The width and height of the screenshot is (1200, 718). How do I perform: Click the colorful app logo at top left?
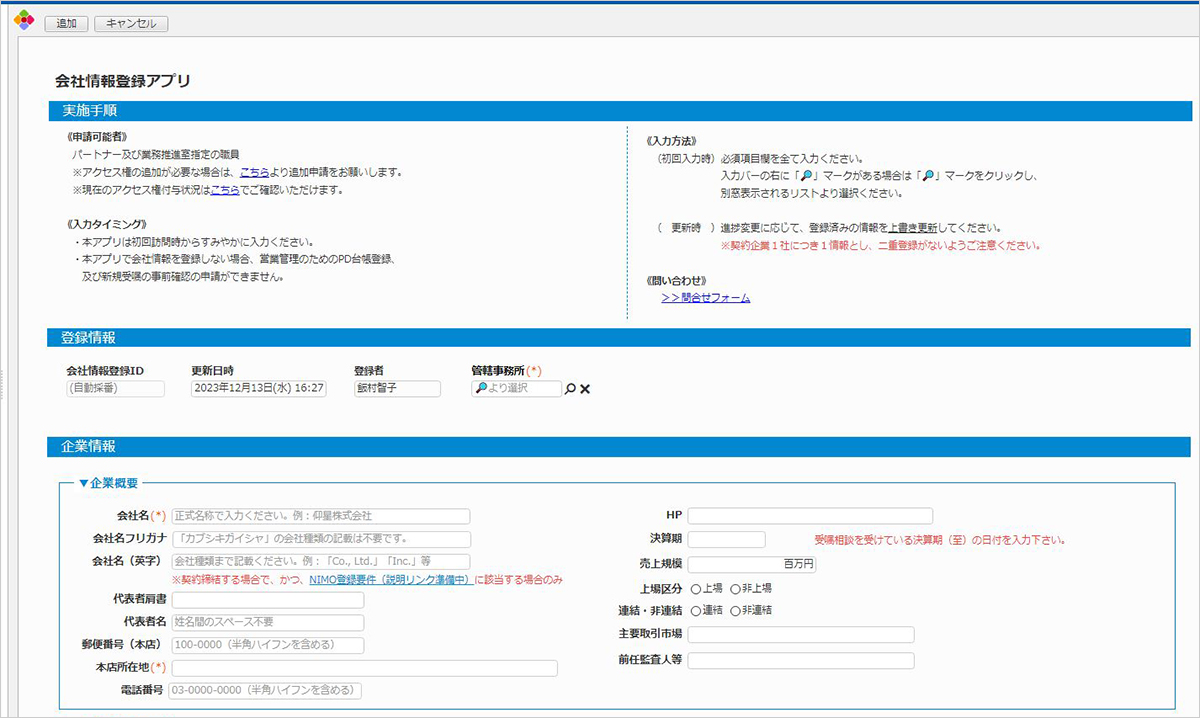pos(23,19)
